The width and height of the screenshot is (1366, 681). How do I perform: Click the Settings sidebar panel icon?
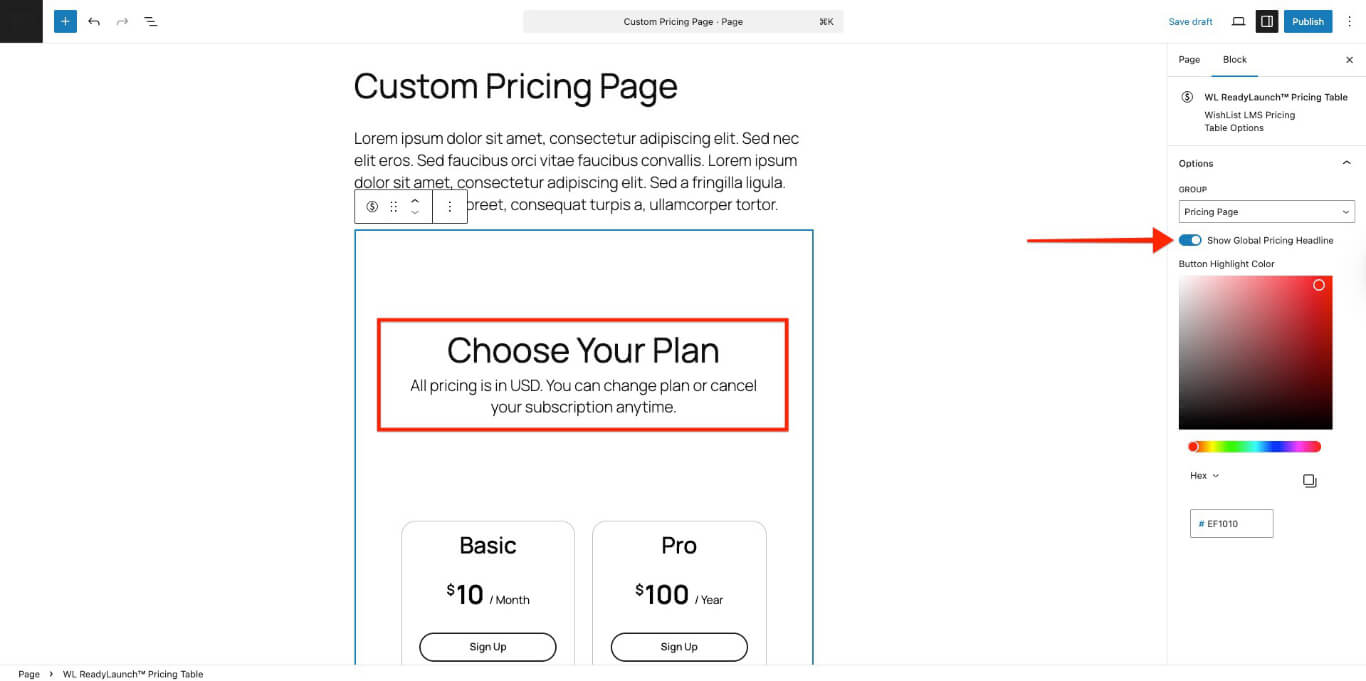click(x=1267, y=20)
